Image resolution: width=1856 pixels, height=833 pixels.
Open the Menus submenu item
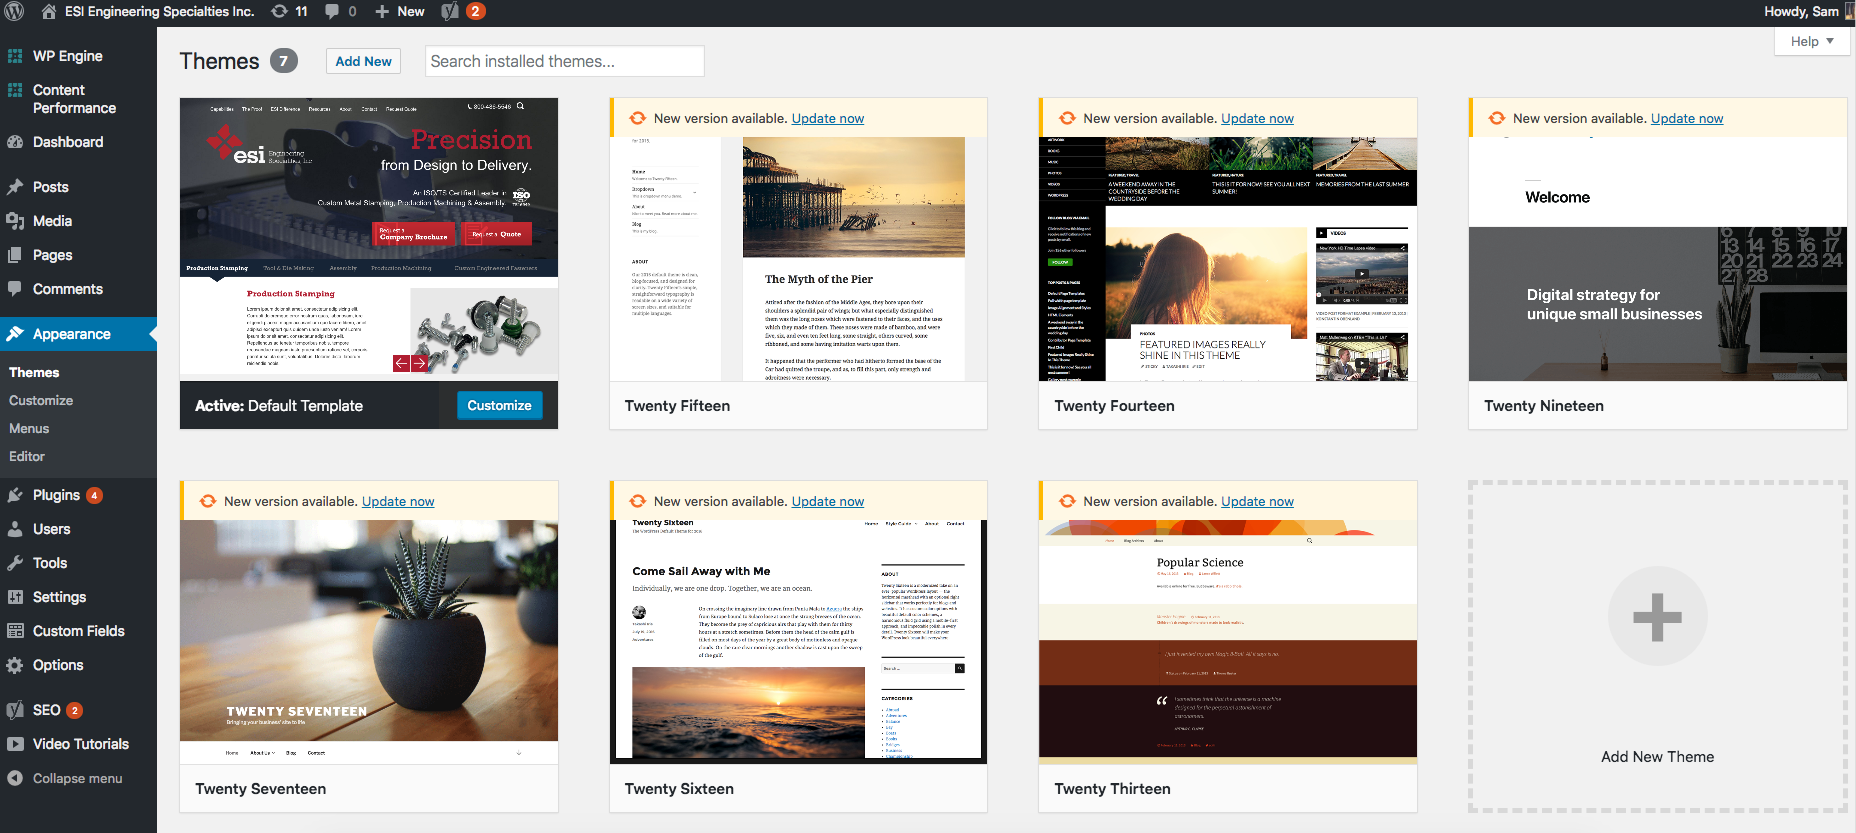pyautogui.click(x=29, y=428)
